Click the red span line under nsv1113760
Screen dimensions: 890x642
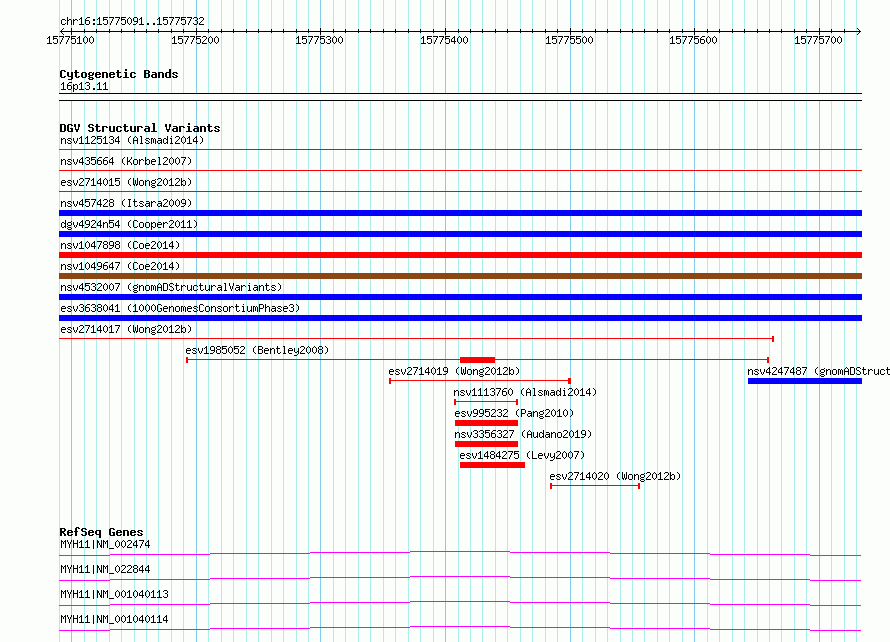click(x=486, y=402)
